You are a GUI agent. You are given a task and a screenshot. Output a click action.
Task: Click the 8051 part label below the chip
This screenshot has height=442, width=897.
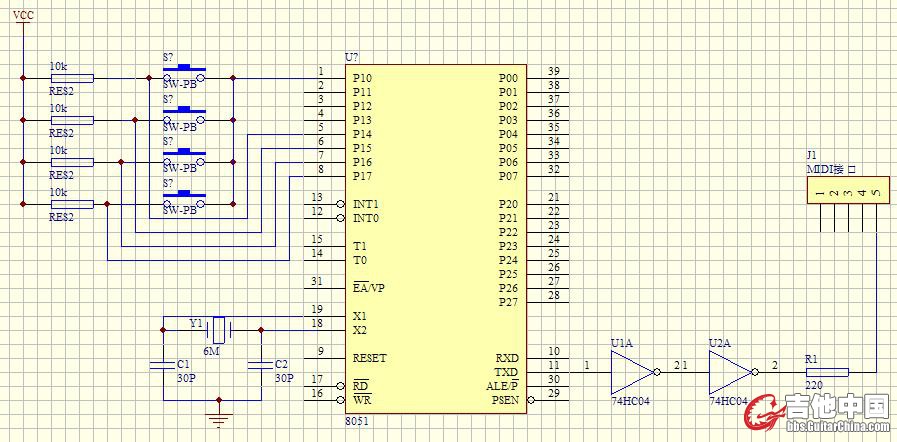pos(355,421)
